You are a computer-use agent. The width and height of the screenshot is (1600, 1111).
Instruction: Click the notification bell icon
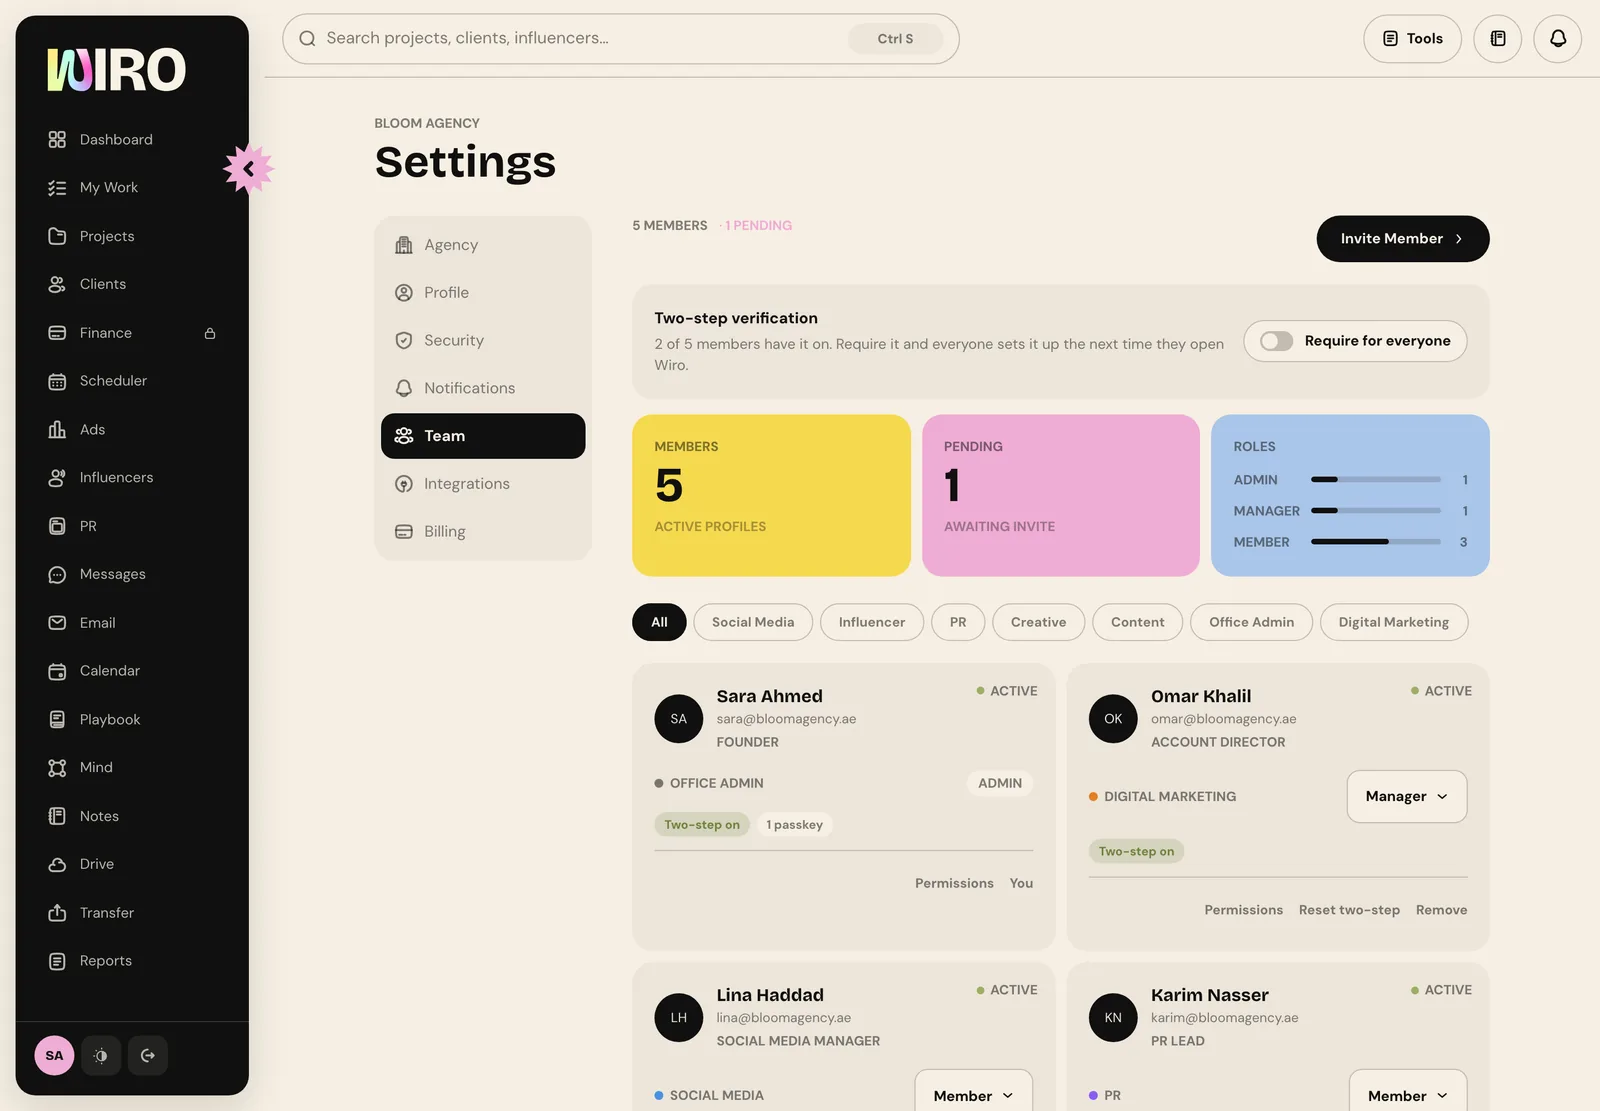click(1558, 39)
